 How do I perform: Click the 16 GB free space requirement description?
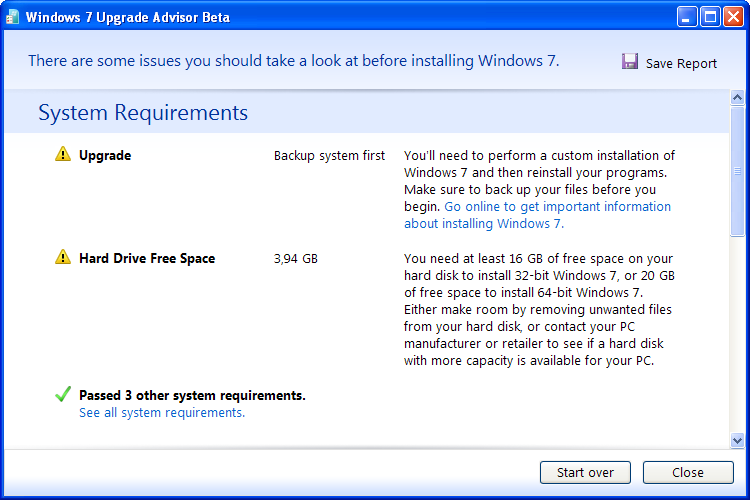pyautogui.click(x=539, y=310)
